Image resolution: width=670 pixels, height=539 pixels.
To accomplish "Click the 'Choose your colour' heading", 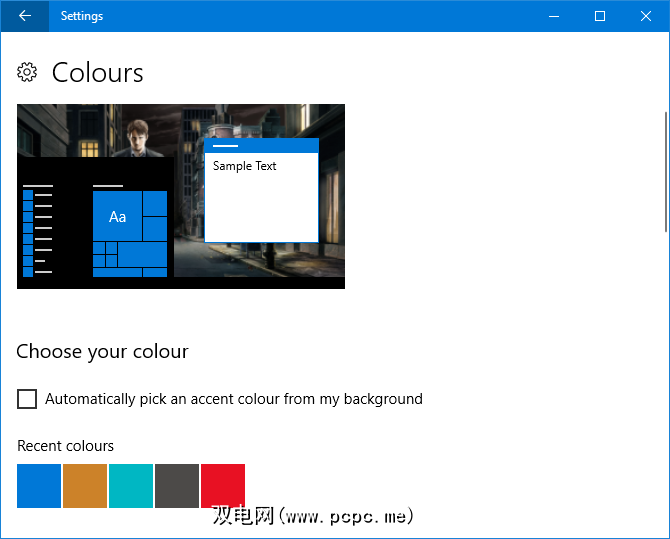I will tap(102, 352).
